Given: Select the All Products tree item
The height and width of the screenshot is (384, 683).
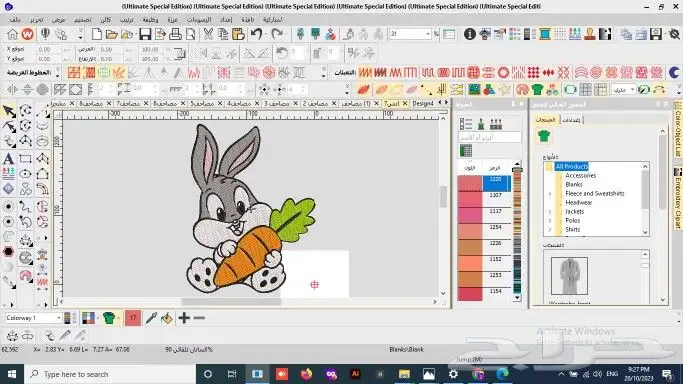Looking at the screenshot, I should (x=571, y=166).
